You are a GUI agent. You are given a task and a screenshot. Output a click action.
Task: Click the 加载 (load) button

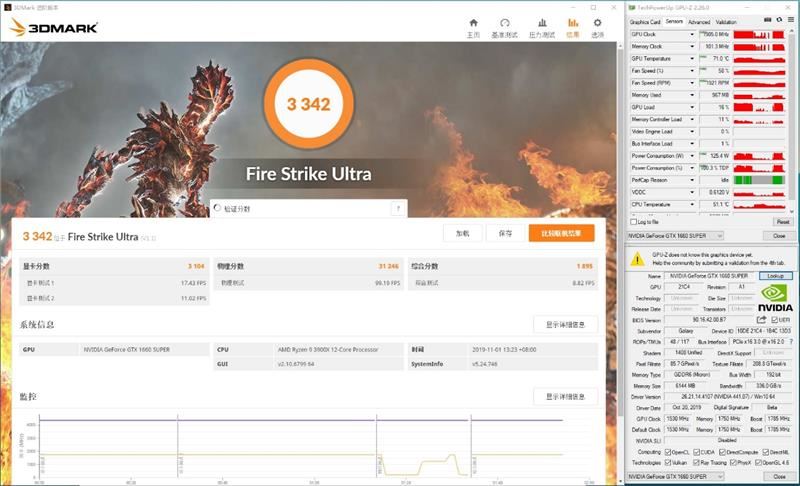coord(463,233)
